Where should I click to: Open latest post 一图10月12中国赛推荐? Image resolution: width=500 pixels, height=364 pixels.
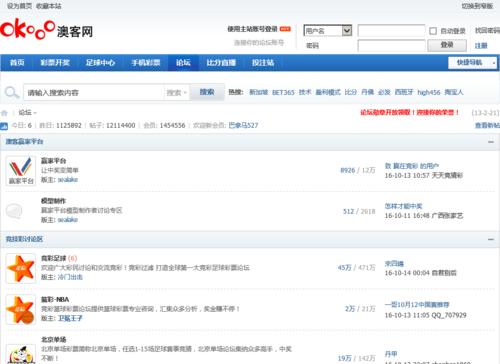point(417,305)
